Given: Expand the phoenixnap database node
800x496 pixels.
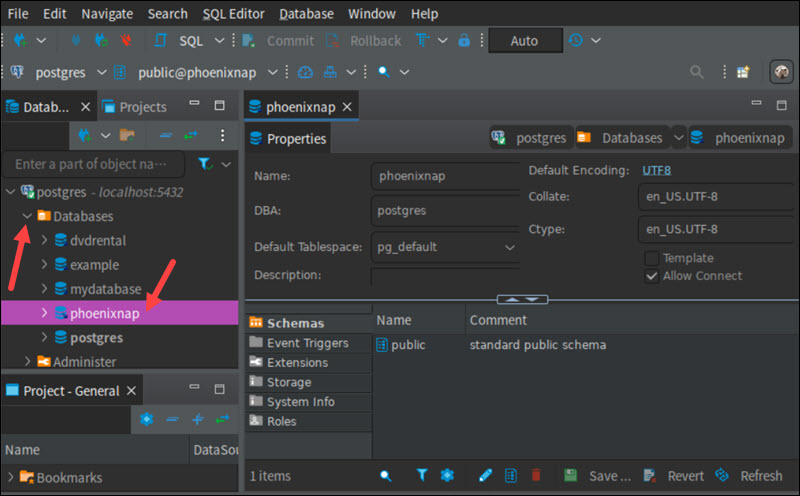Looking at the screenshot, I should pyautogui.click(x=44, y=313).
